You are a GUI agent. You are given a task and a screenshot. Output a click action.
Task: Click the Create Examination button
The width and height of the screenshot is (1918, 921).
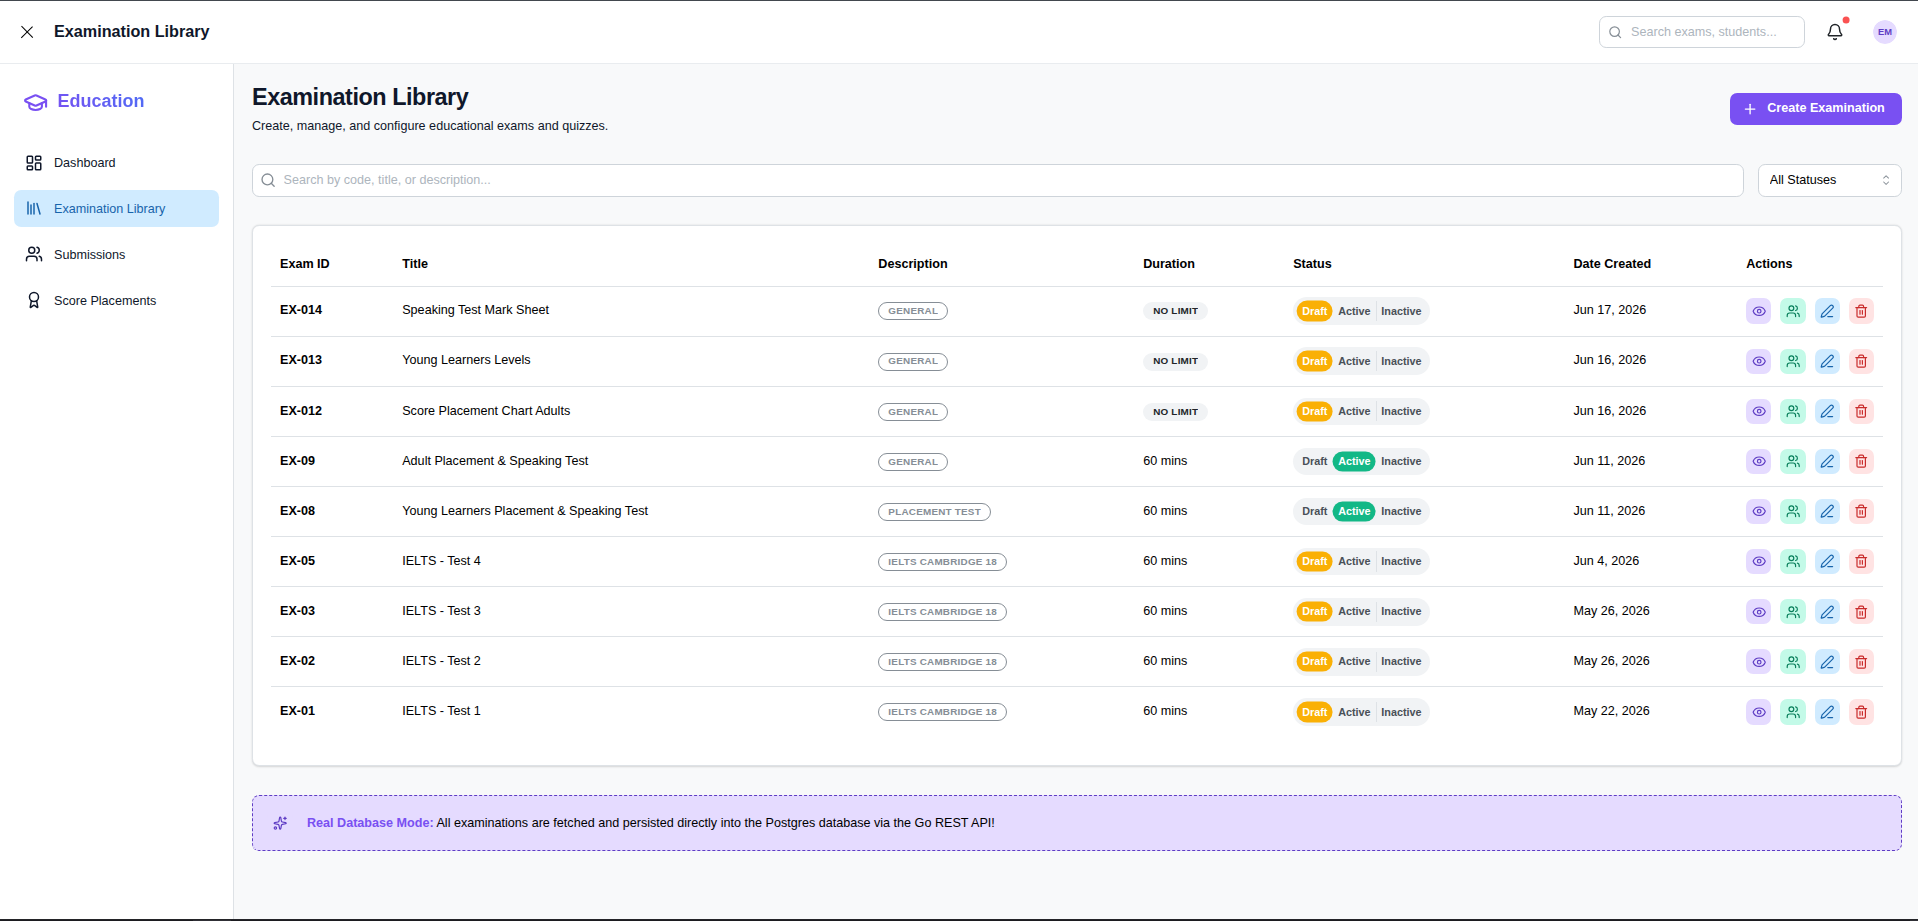point(1815,109)
